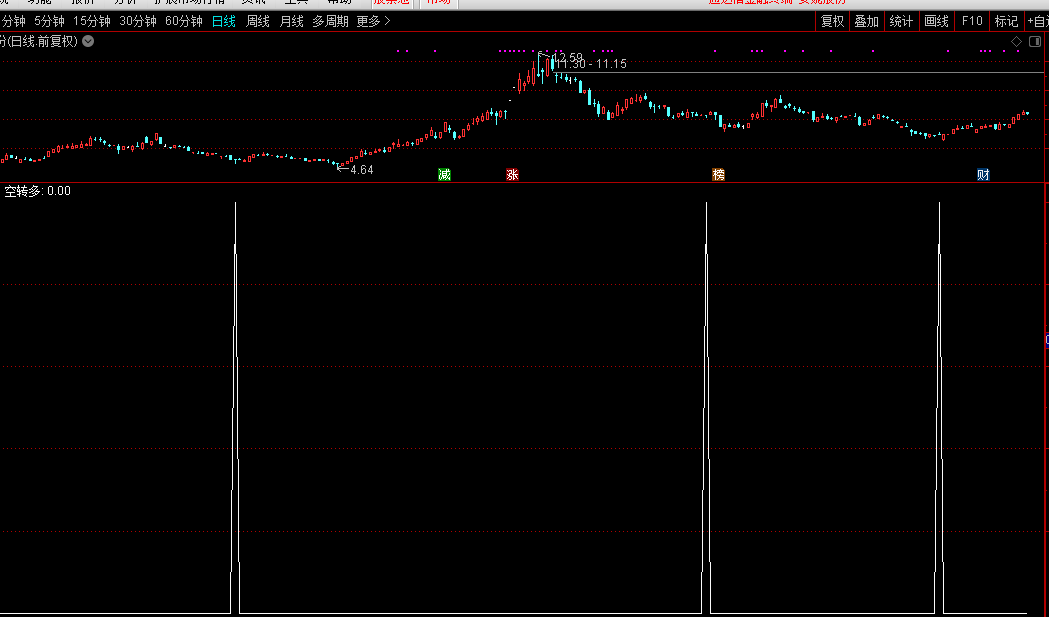Switch to the 月线 period tab

click(291, 21)
